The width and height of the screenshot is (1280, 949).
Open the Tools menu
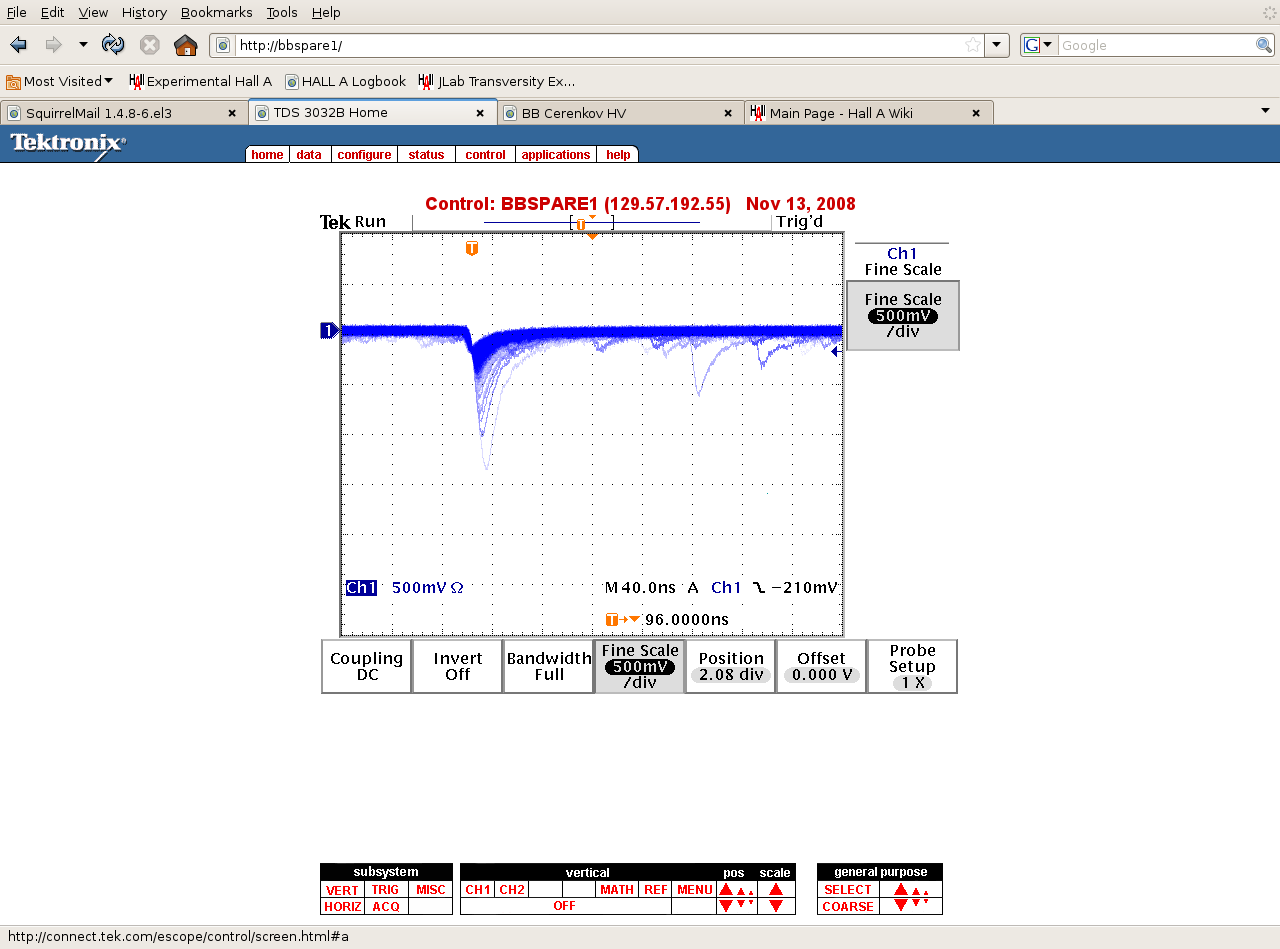tap(282, 12)
